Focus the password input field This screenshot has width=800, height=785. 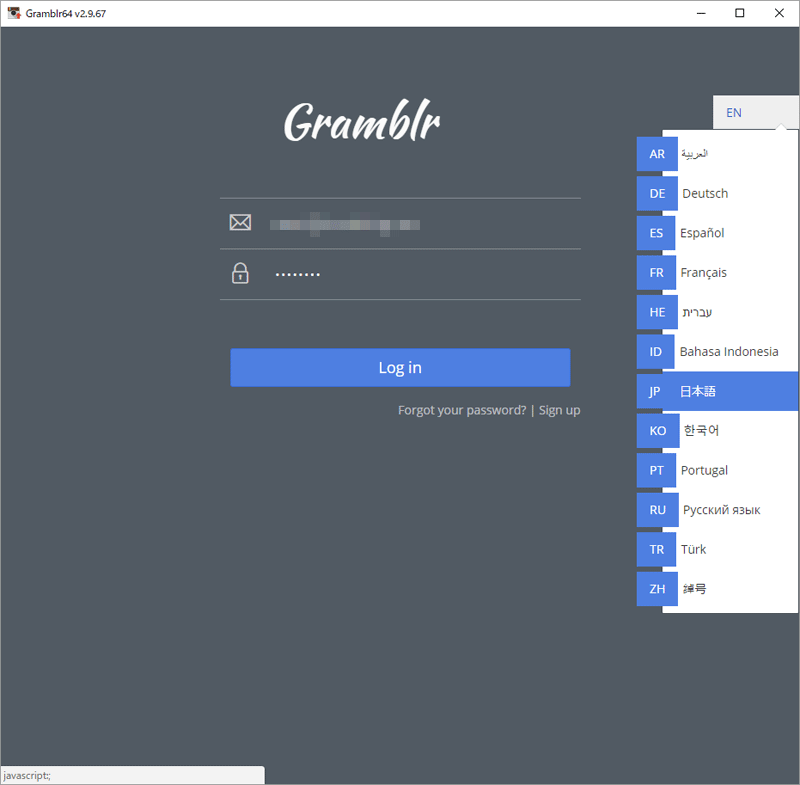[400, 274]
